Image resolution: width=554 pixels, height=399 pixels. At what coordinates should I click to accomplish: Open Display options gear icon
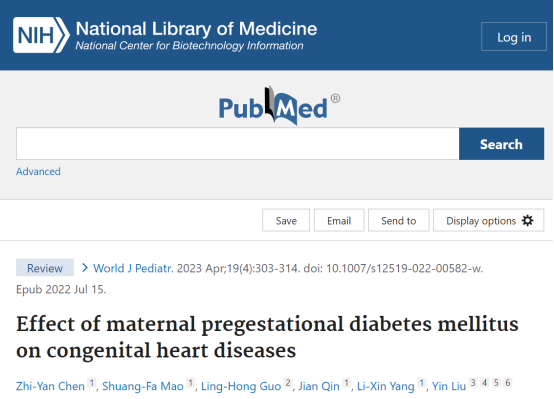point(528,221)
